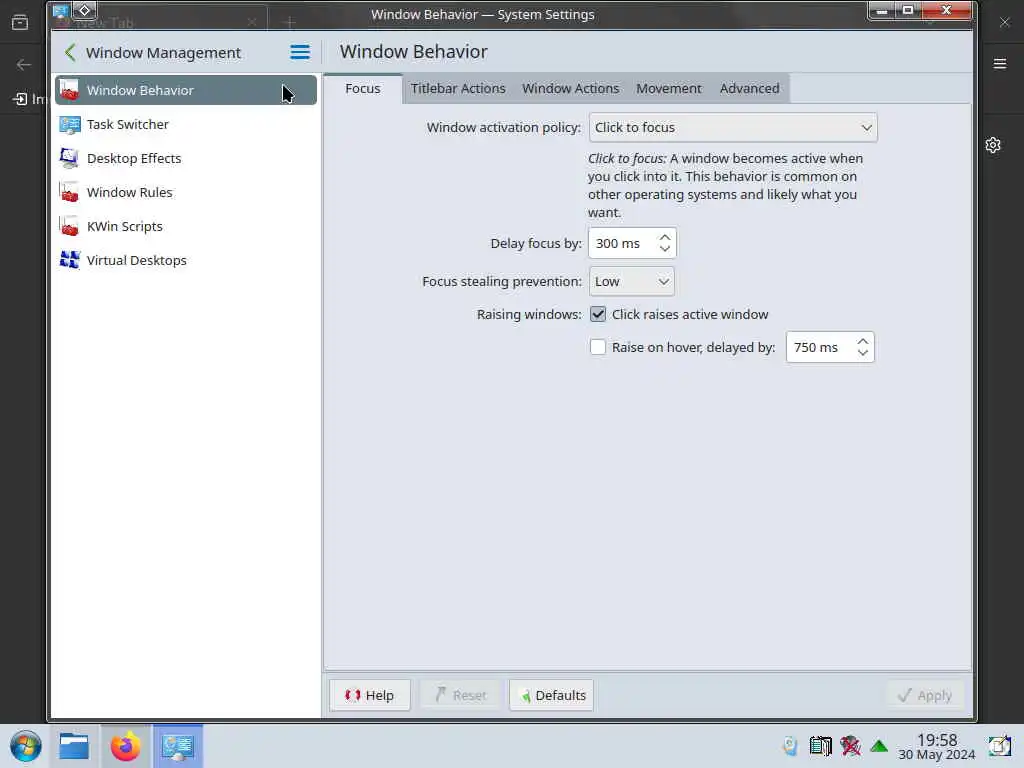
Task: Toggle the on-all-desktops pin icon
Action: coord(84,10)
